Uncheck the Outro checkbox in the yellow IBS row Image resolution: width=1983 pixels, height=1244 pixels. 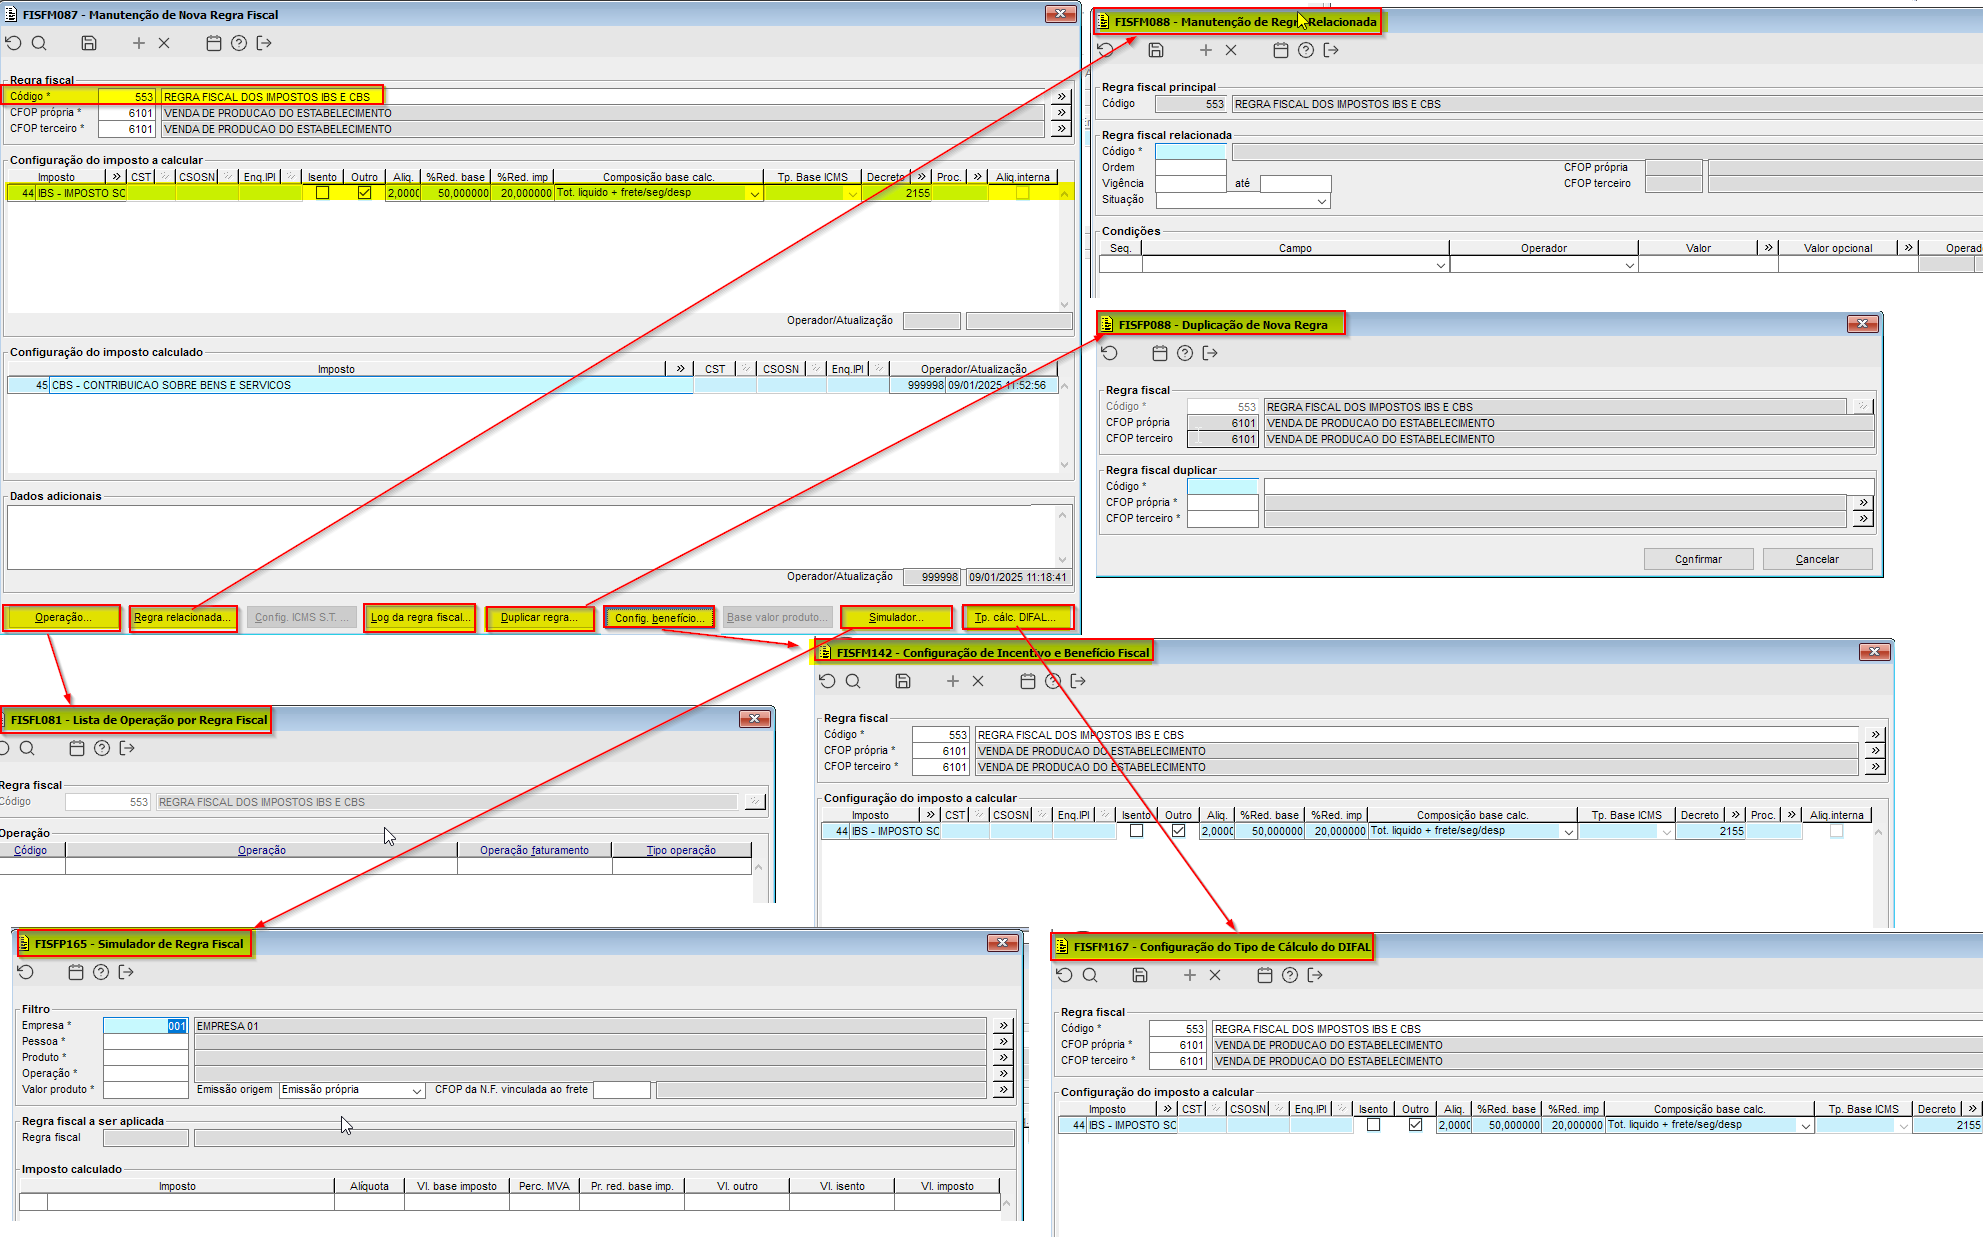[364, 193]
